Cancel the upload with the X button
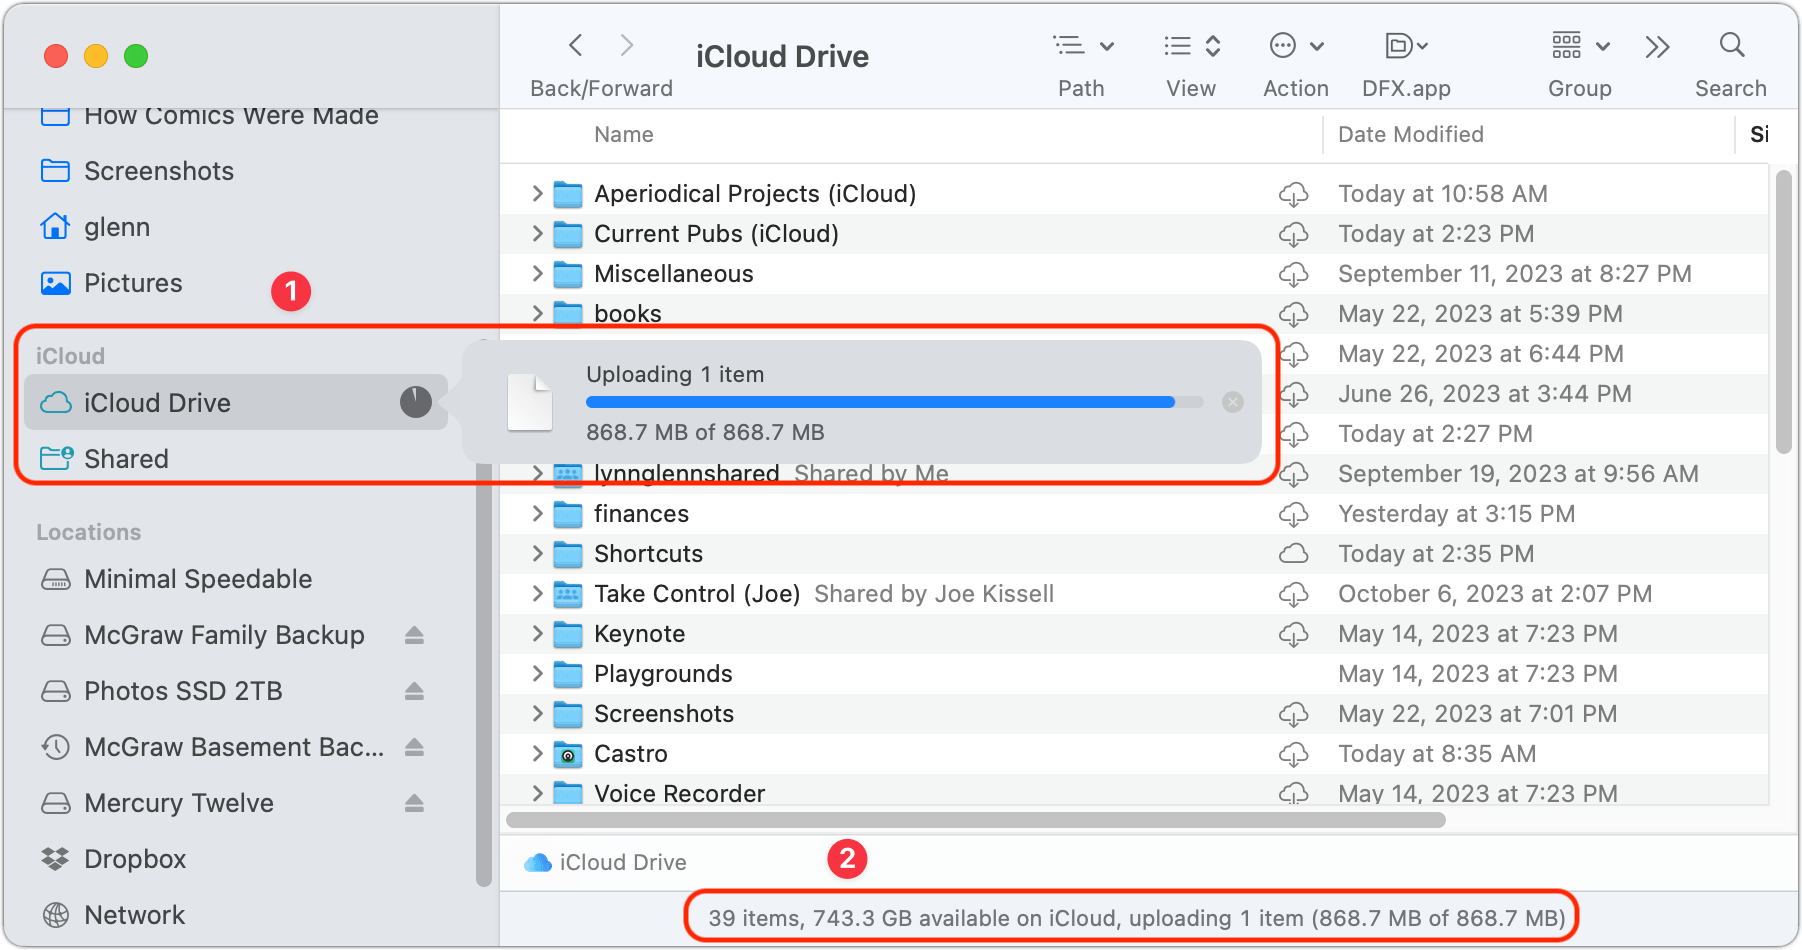 tap(1233, 402)
